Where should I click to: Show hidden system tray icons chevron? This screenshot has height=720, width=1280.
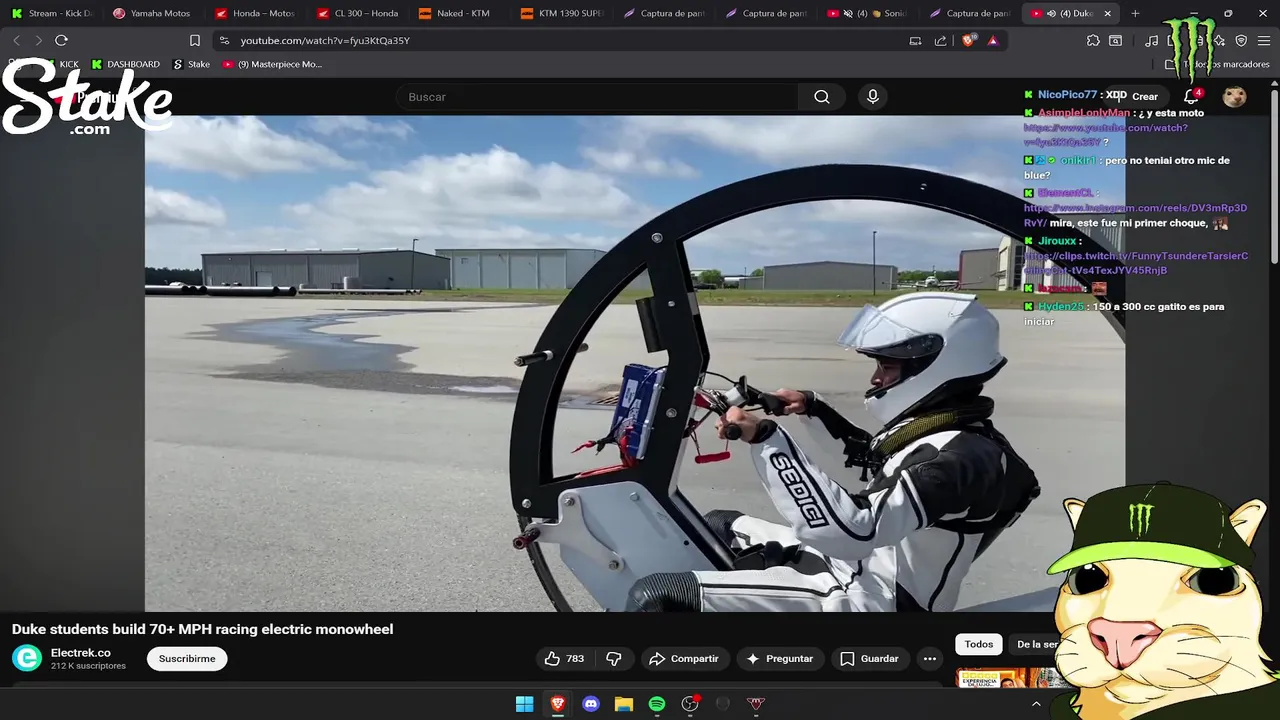(1036, 704)
